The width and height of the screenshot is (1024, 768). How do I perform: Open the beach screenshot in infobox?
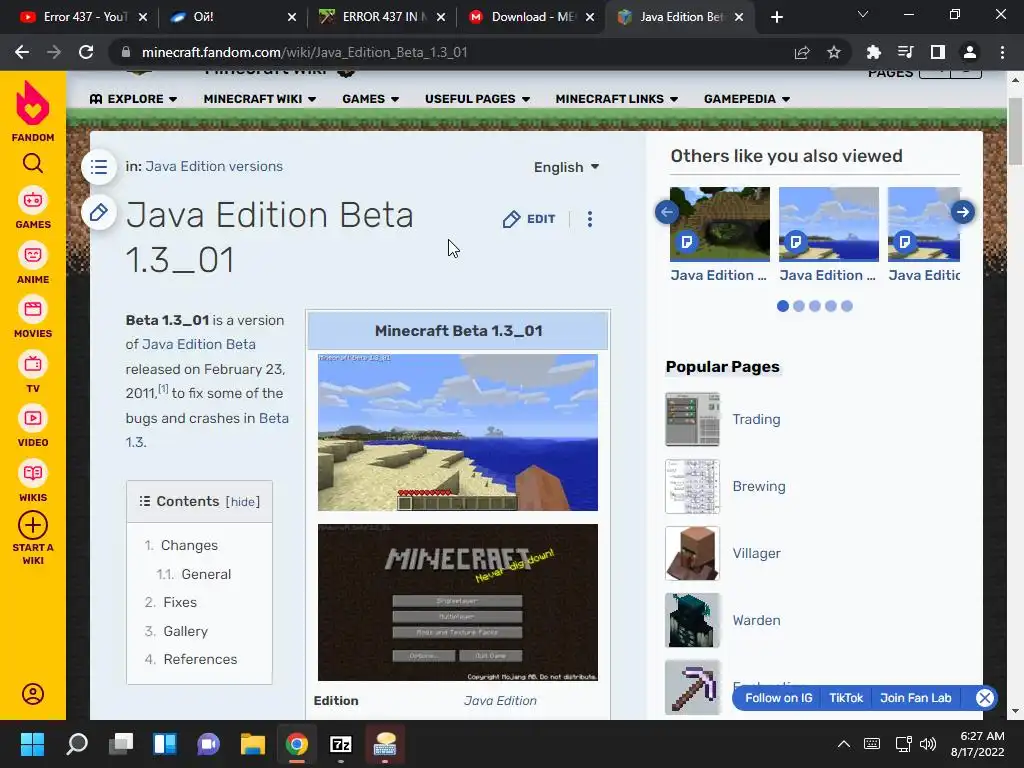pos(458,432)
